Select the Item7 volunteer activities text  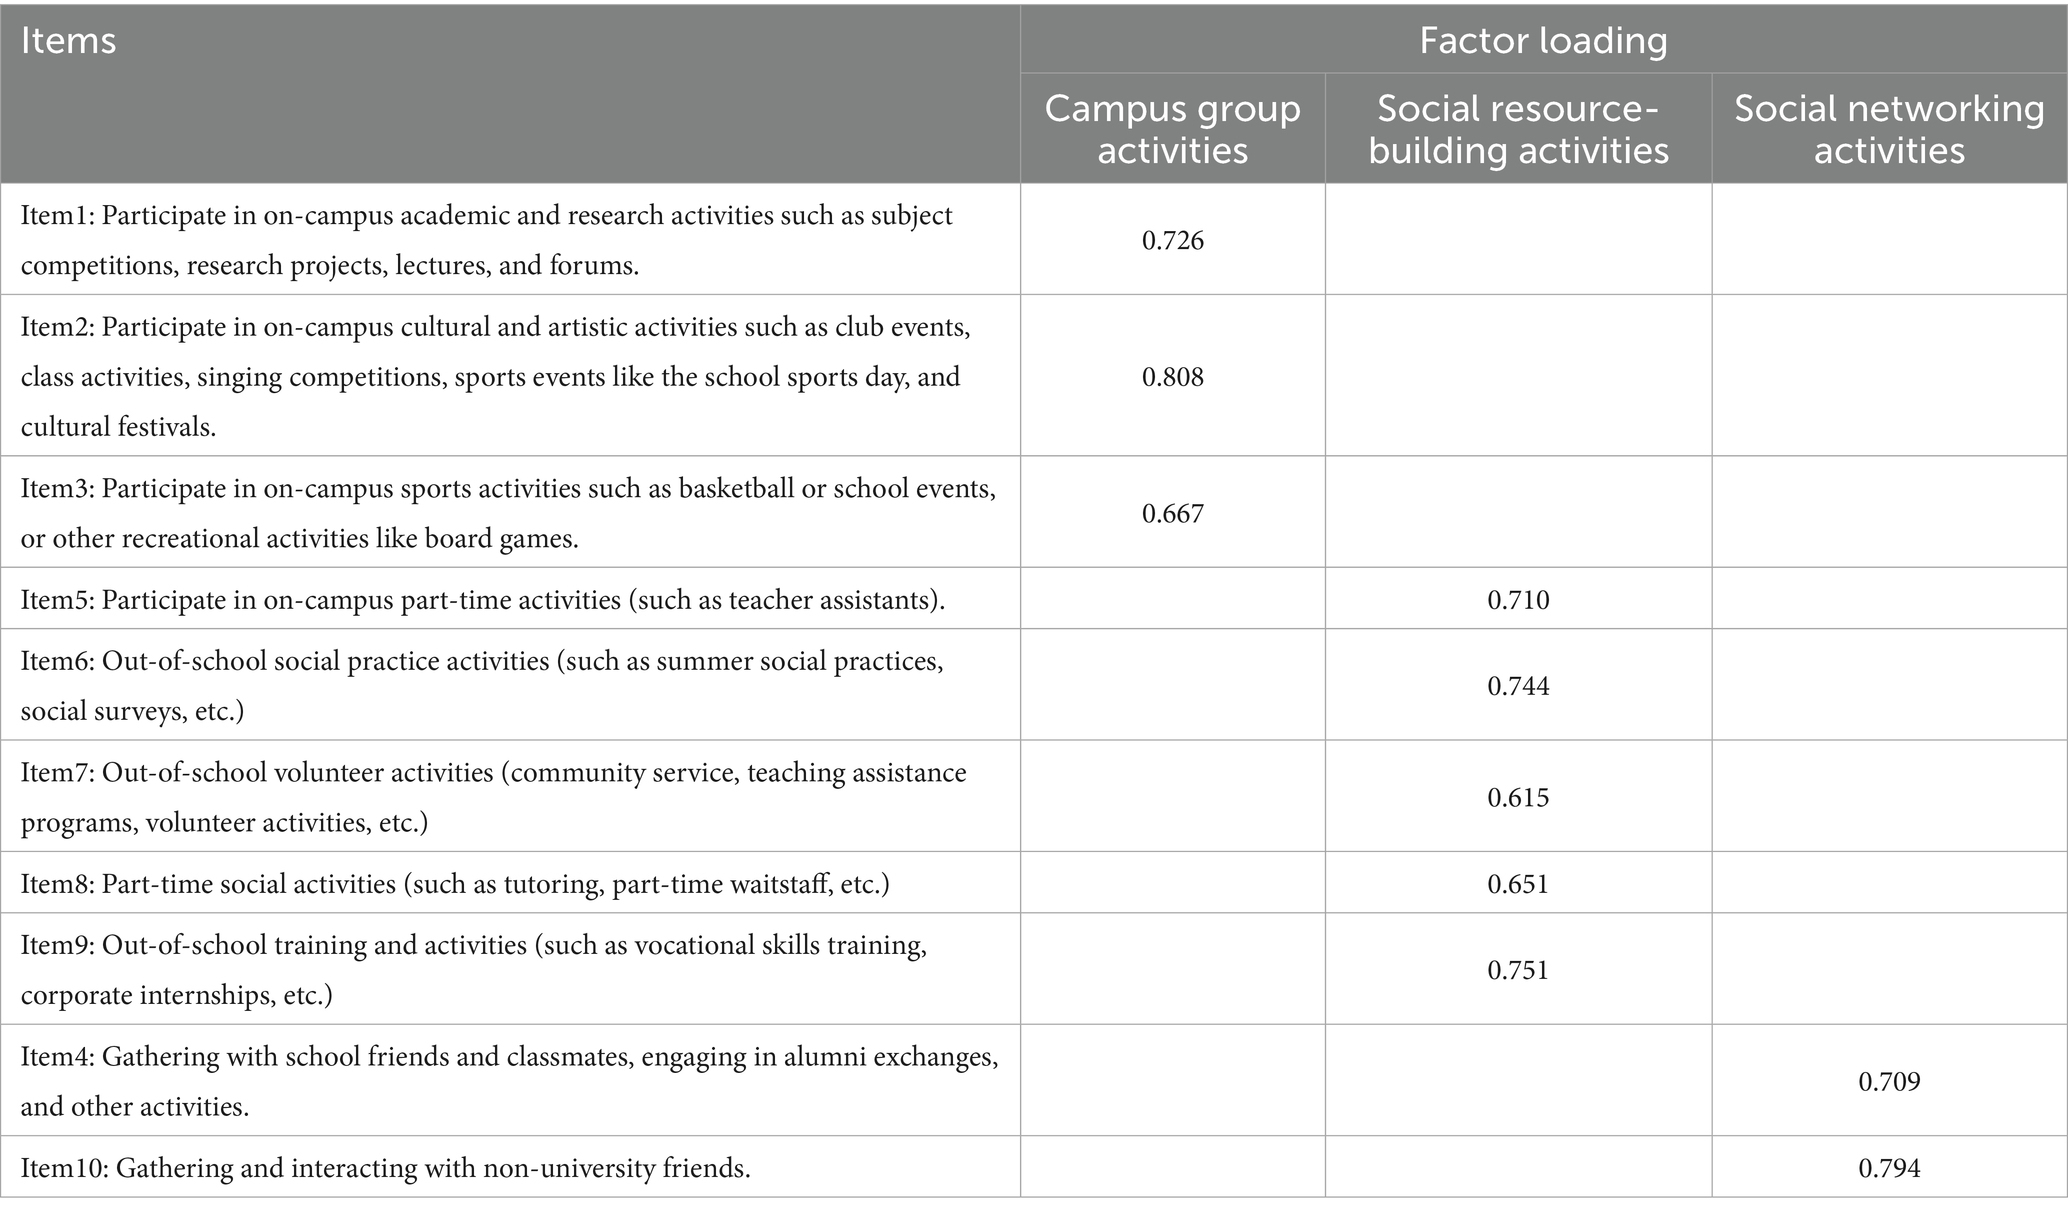point(494,797)
